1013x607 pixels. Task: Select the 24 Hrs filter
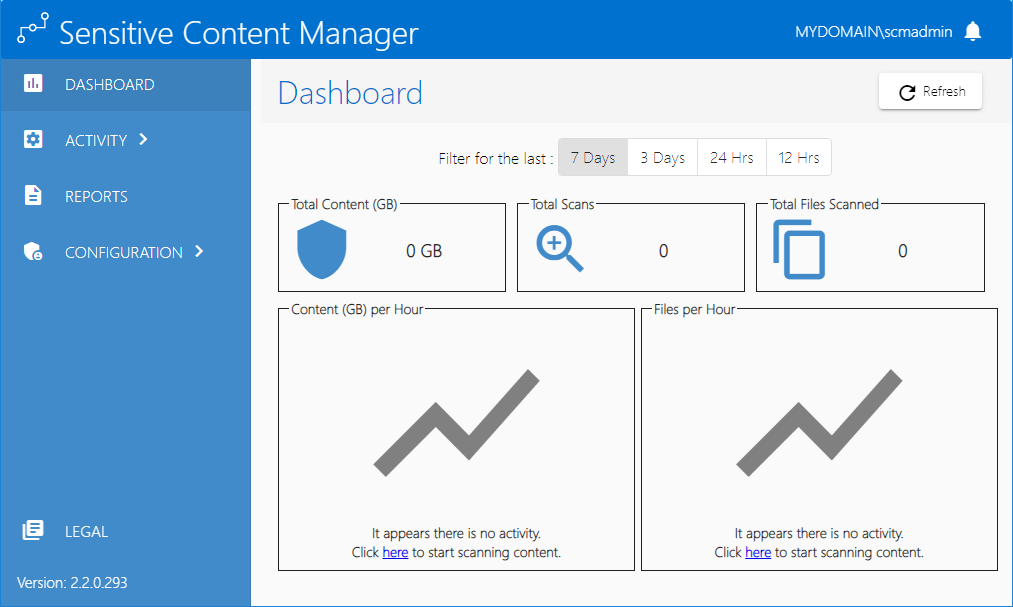(x=732, y=158)
